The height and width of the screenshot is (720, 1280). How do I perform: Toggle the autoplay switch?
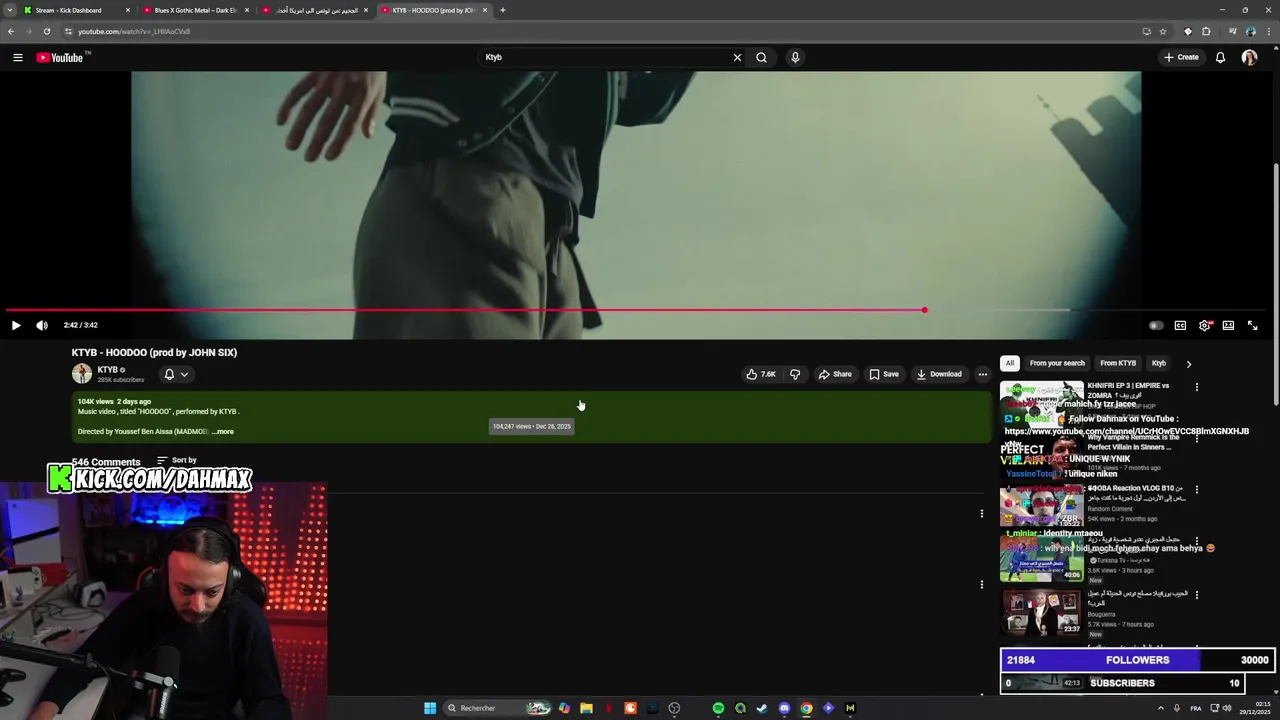click(1156, 325)
